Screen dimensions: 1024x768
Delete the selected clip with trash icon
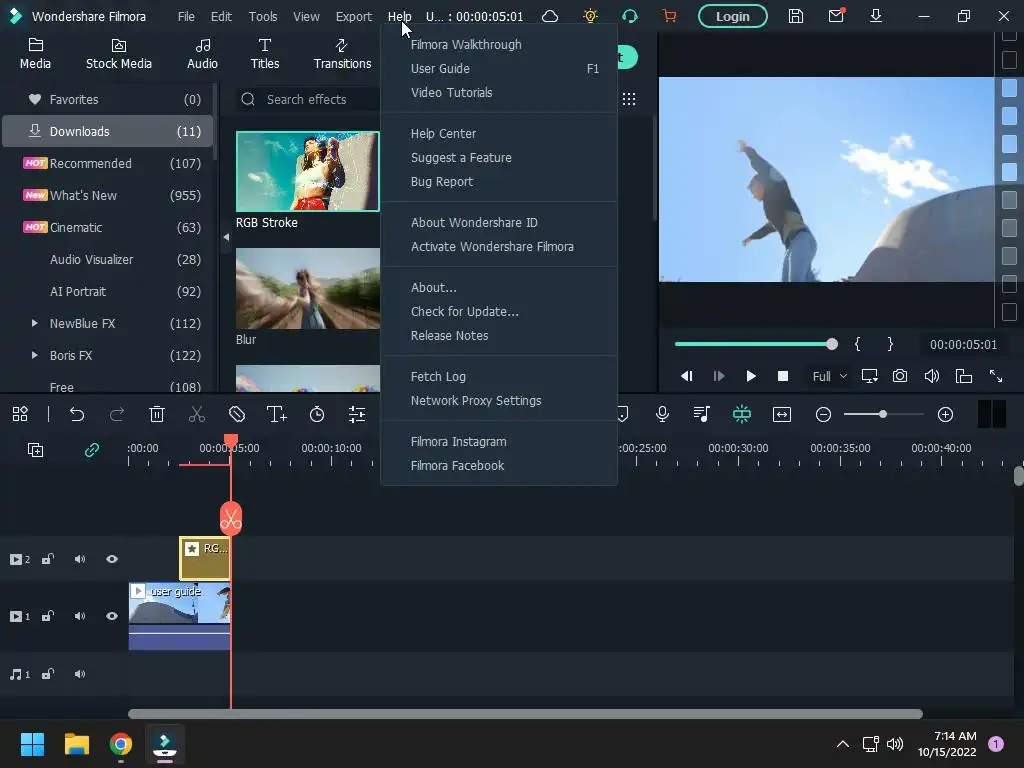pos(157,414)
